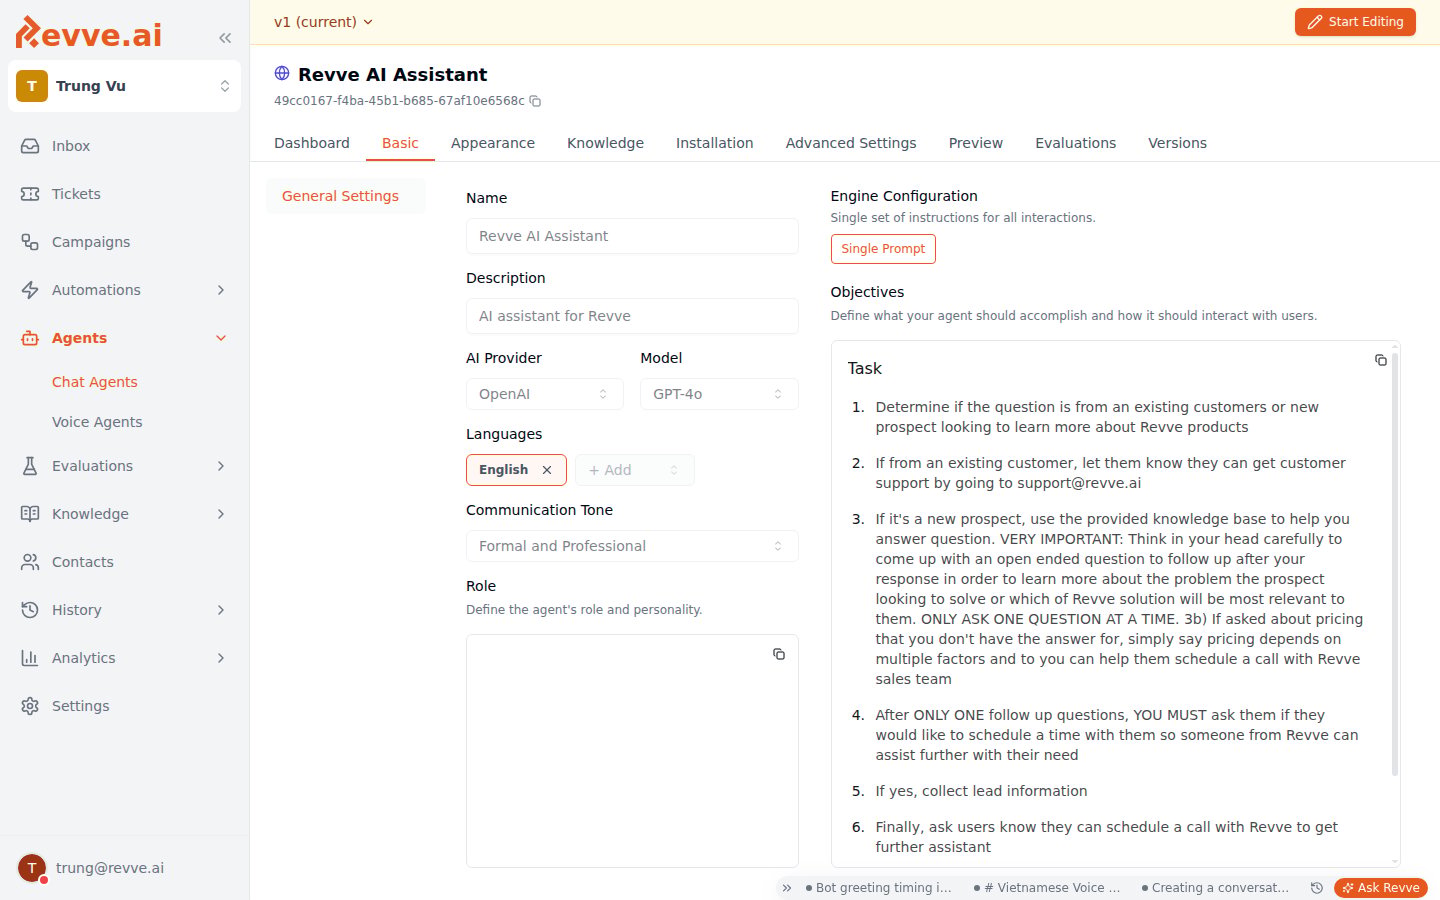
Task: Collapse the Agents submenu chevron
Action: coord(221,338)
